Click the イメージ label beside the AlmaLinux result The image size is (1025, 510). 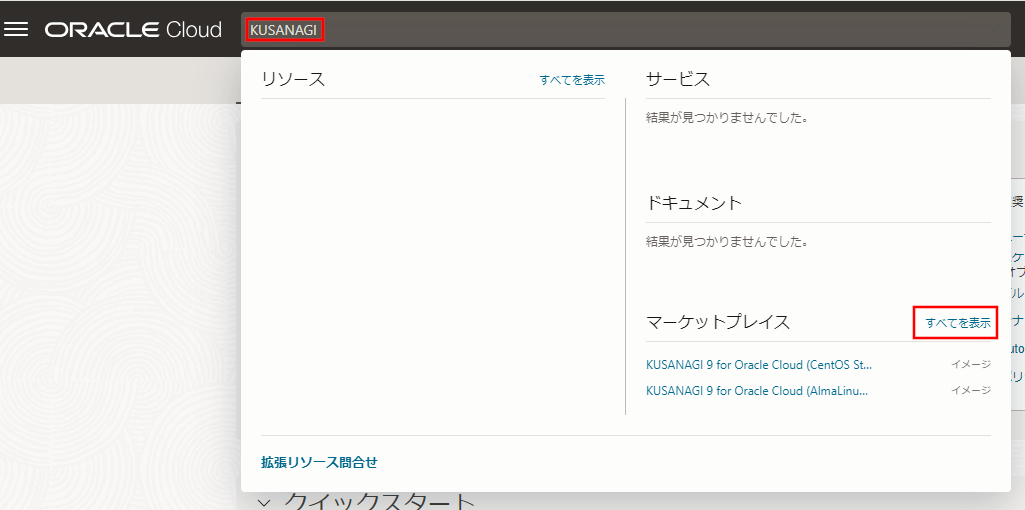[x=971, y=390]
